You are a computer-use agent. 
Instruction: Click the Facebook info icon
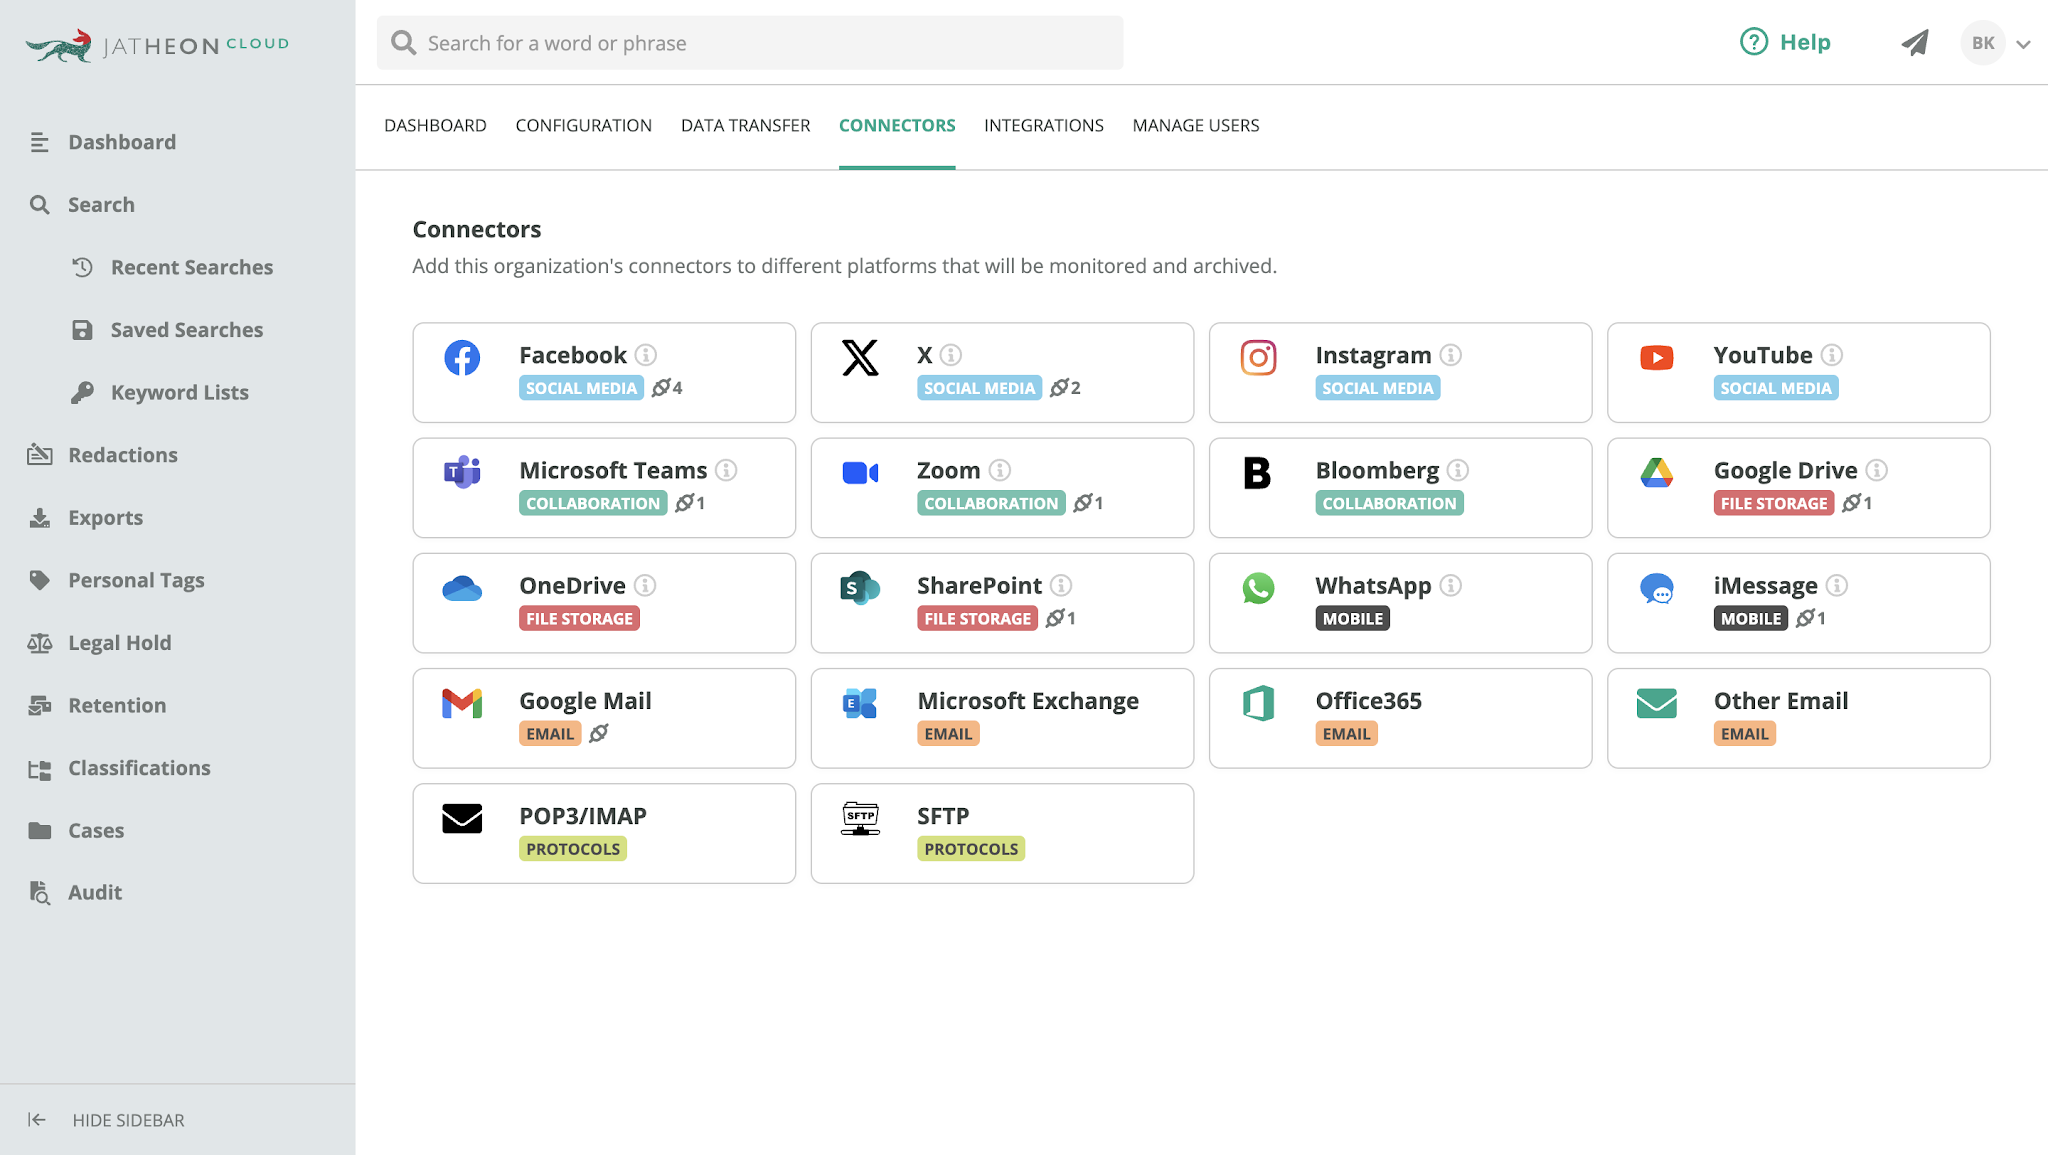(x=646, y=355)
